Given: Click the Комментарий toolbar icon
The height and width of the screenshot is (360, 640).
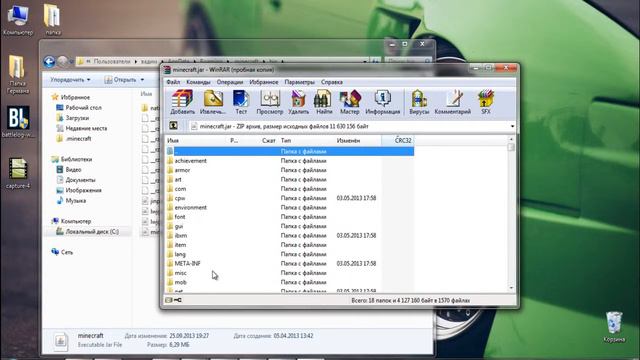Looking at the screenshot, I should 453,102.
